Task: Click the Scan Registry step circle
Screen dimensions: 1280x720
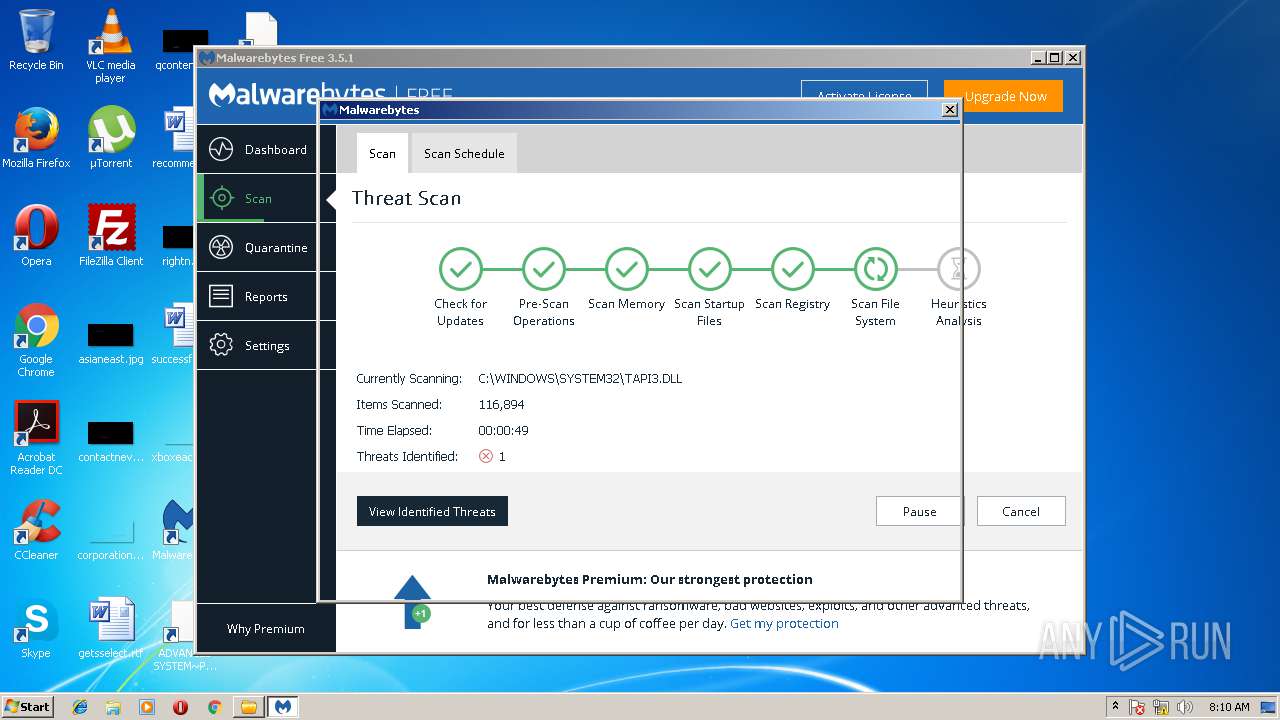Action: tap(792, 269)
